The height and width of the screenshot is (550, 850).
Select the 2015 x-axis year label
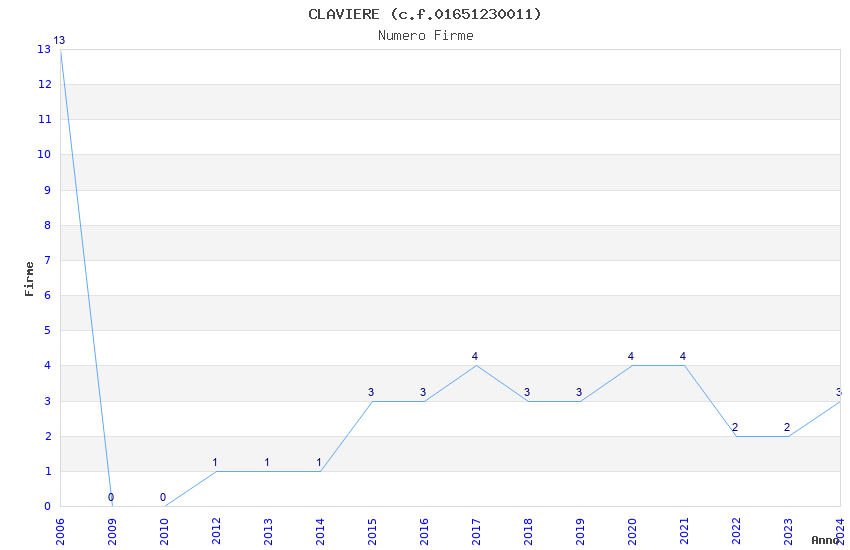pos(372,532)
